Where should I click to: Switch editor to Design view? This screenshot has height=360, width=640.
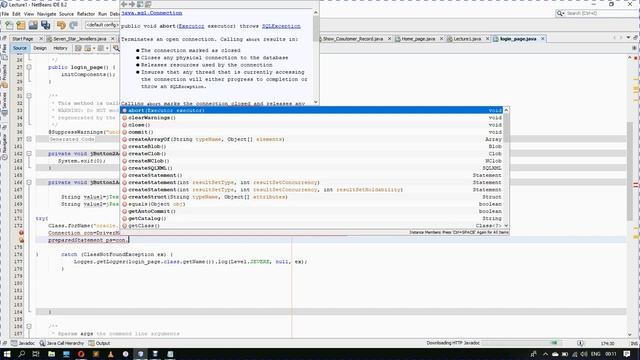[40, 48]
